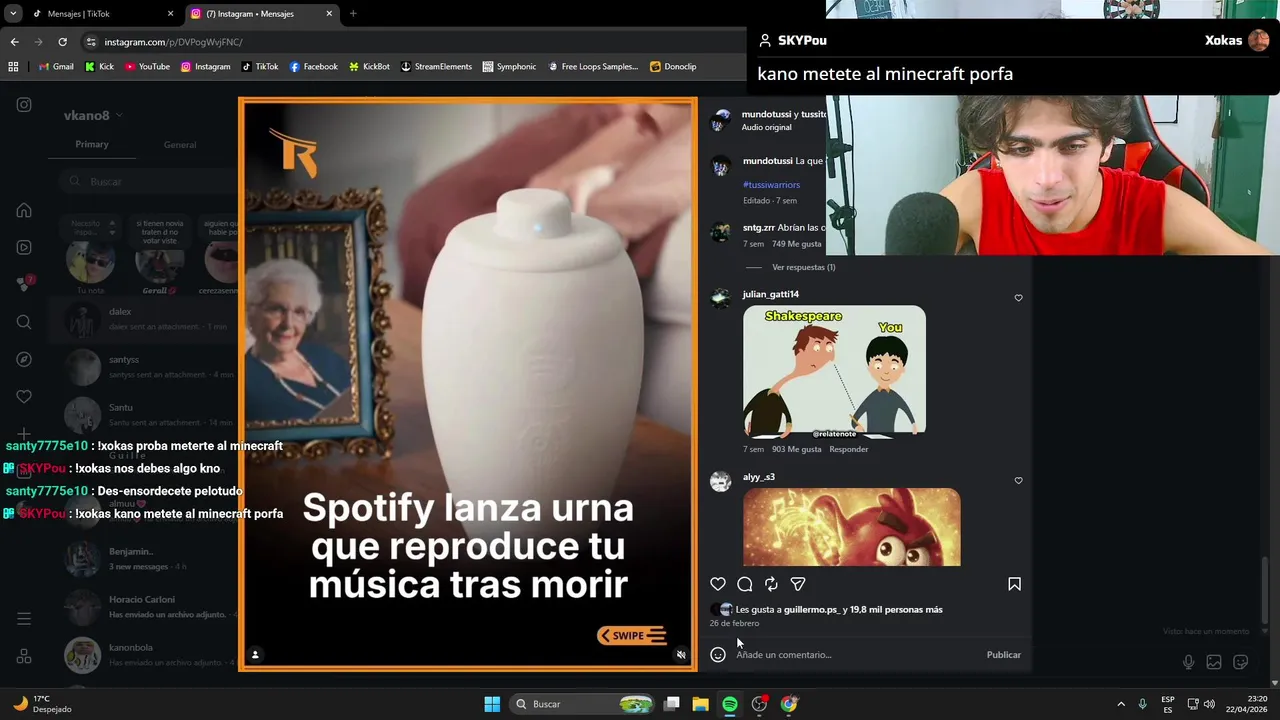Viewport: 1280px width, 720px height.
Task: Open the red character GIF from alyy_s3
Action: tap(851, 527)
